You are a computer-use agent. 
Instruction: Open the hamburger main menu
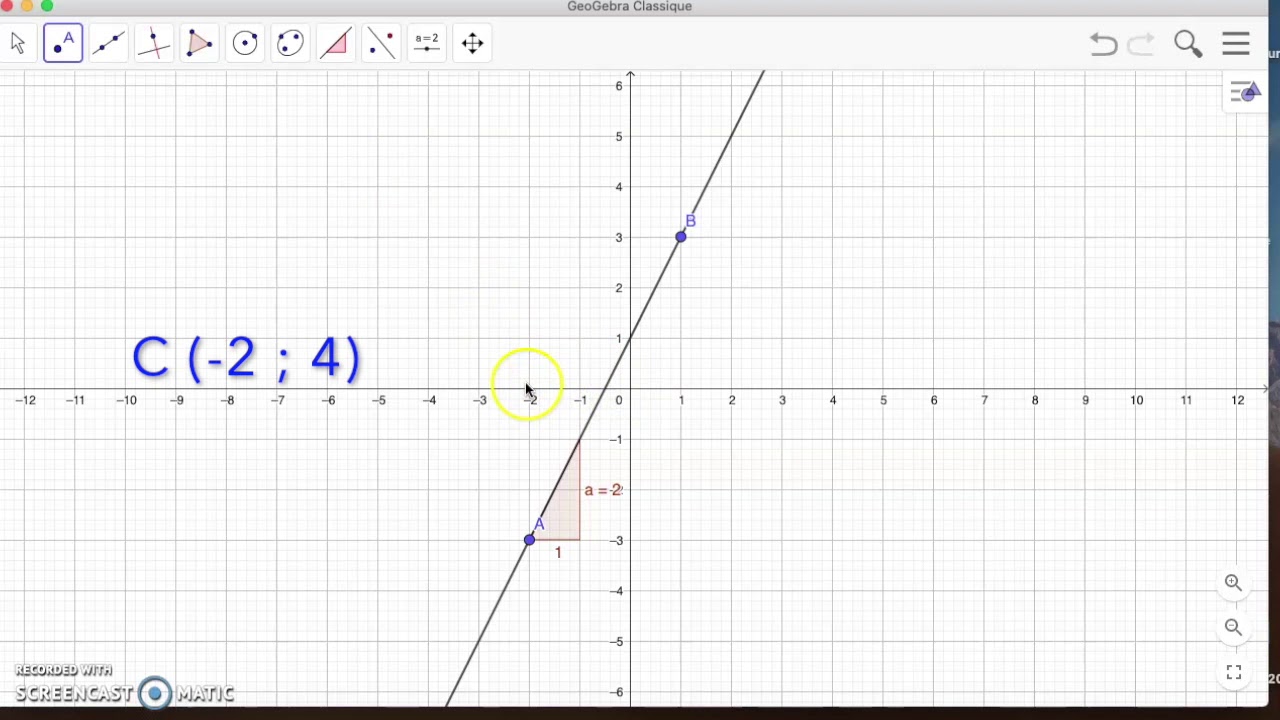coord(1236,44)
